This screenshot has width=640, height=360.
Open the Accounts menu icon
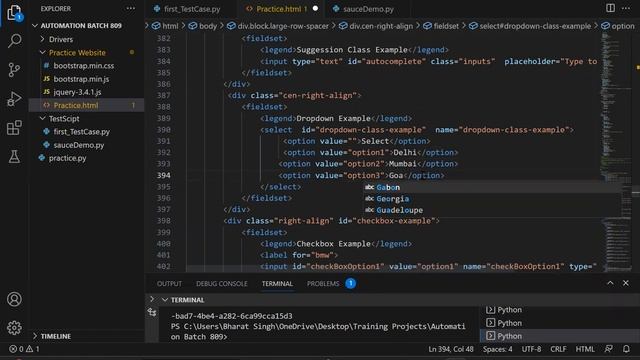(14, 299)
